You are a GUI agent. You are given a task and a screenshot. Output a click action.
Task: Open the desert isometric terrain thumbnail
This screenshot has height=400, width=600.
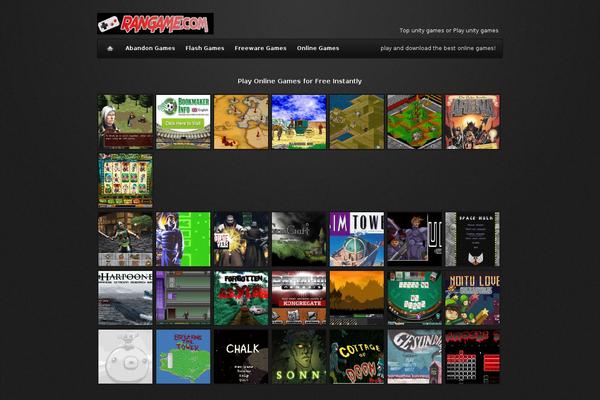coord(357,122)
